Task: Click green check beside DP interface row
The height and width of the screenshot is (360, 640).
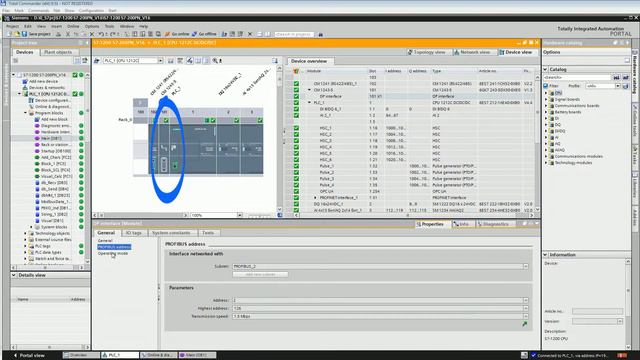Action: [x=296, y=96]
